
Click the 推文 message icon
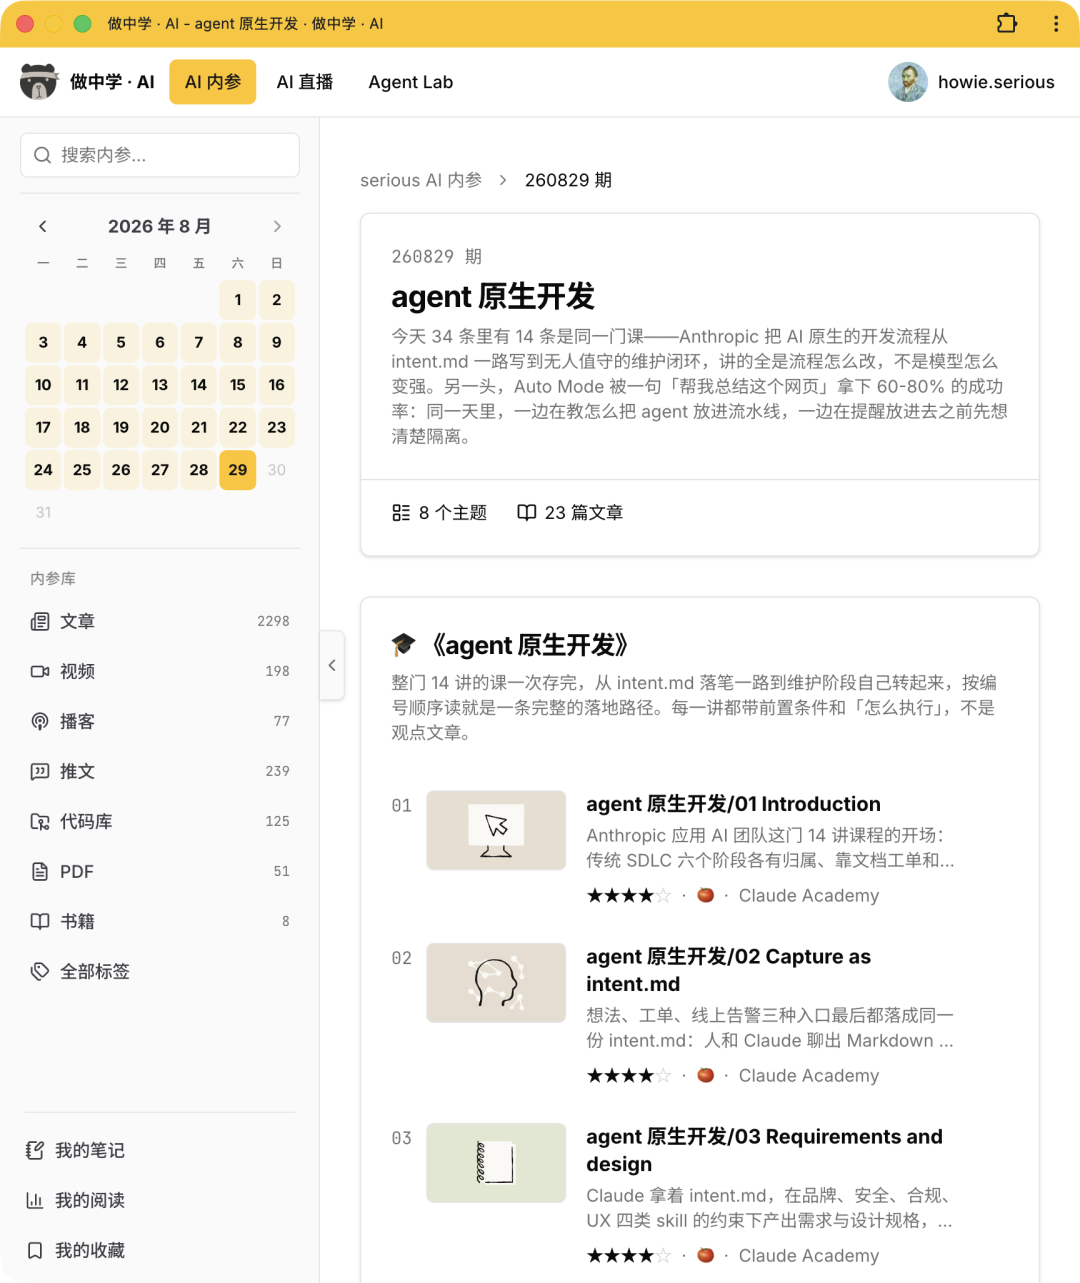point(40,771)
